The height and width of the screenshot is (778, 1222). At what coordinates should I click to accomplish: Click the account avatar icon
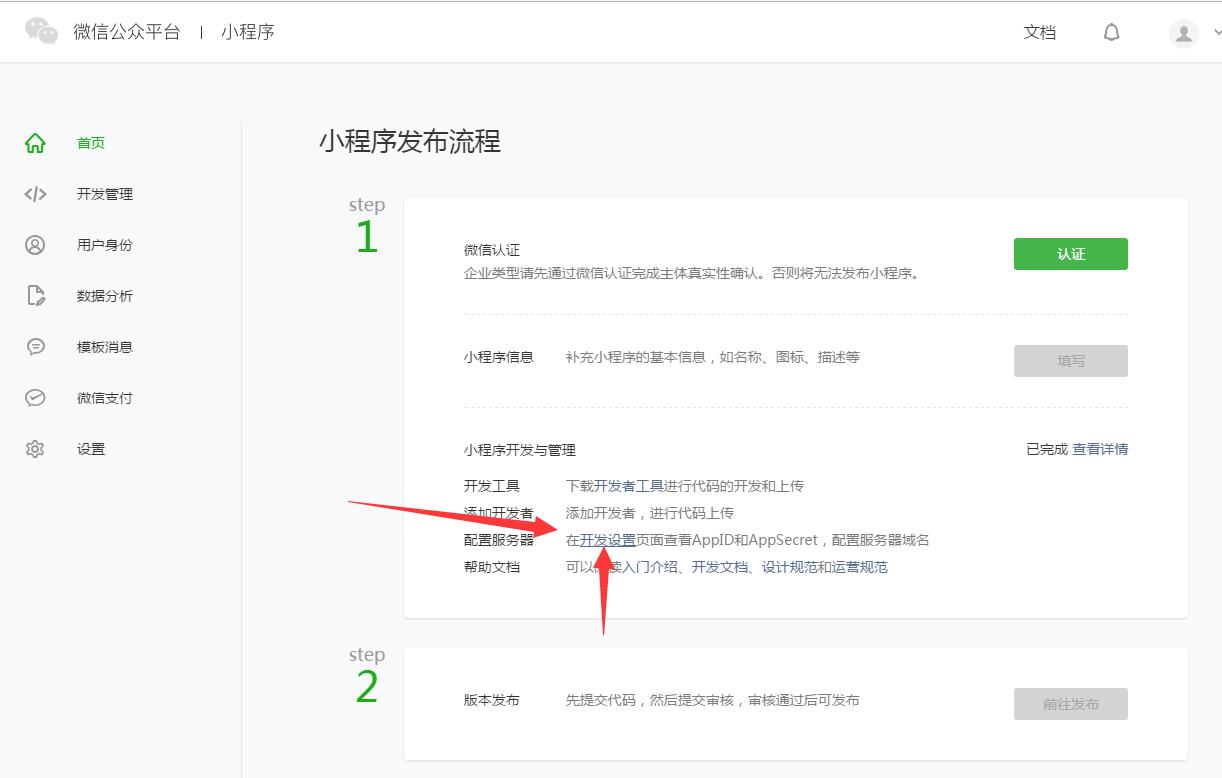point(1182,31)
